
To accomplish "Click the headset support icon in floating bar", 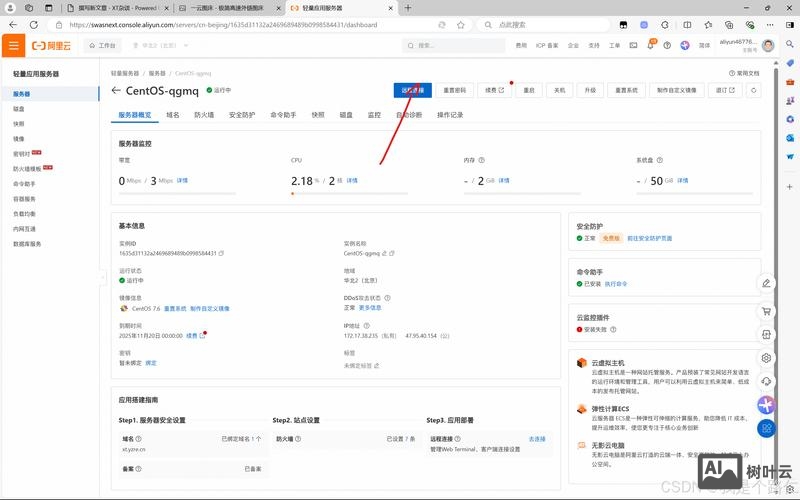I will point(766,381).
